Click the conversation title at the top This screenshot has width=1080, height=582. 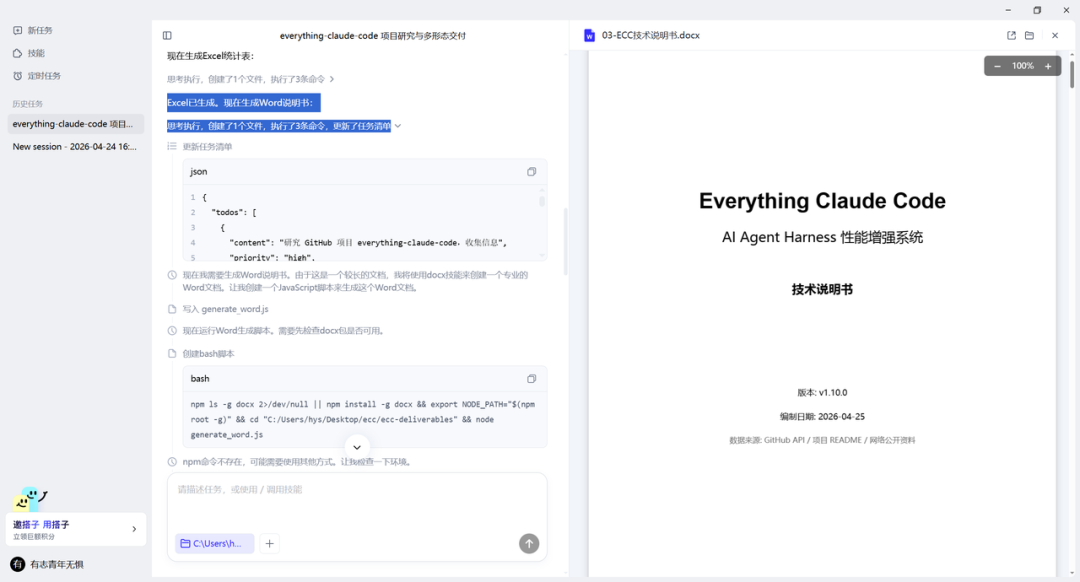coord(373,36)
